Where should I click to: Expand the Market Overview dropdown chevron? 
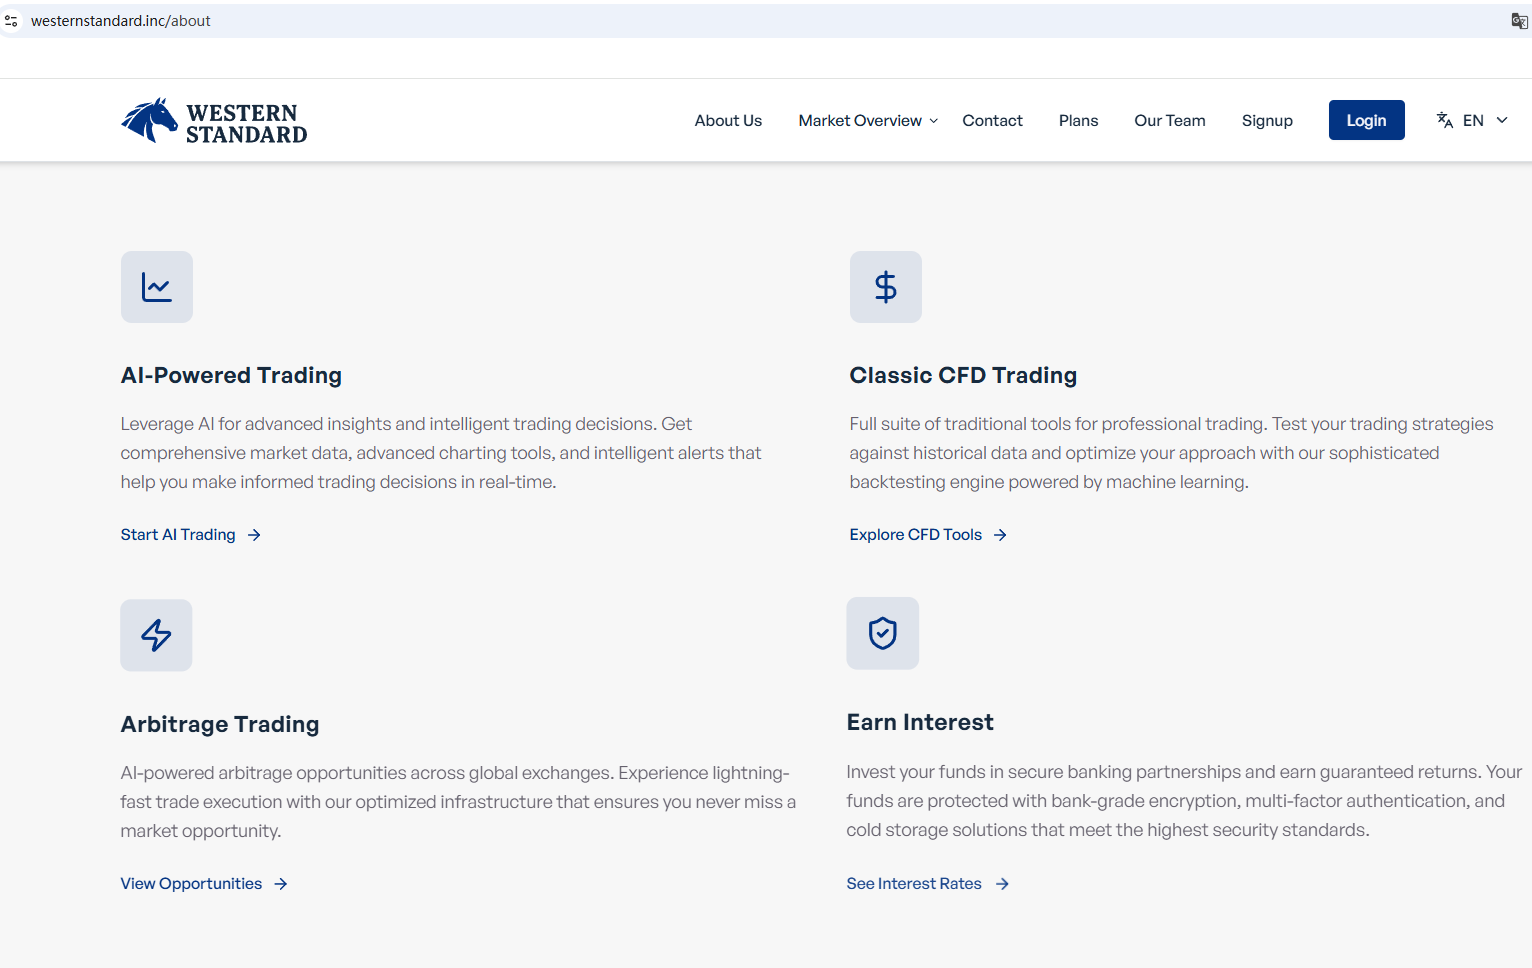click(934, 121)
